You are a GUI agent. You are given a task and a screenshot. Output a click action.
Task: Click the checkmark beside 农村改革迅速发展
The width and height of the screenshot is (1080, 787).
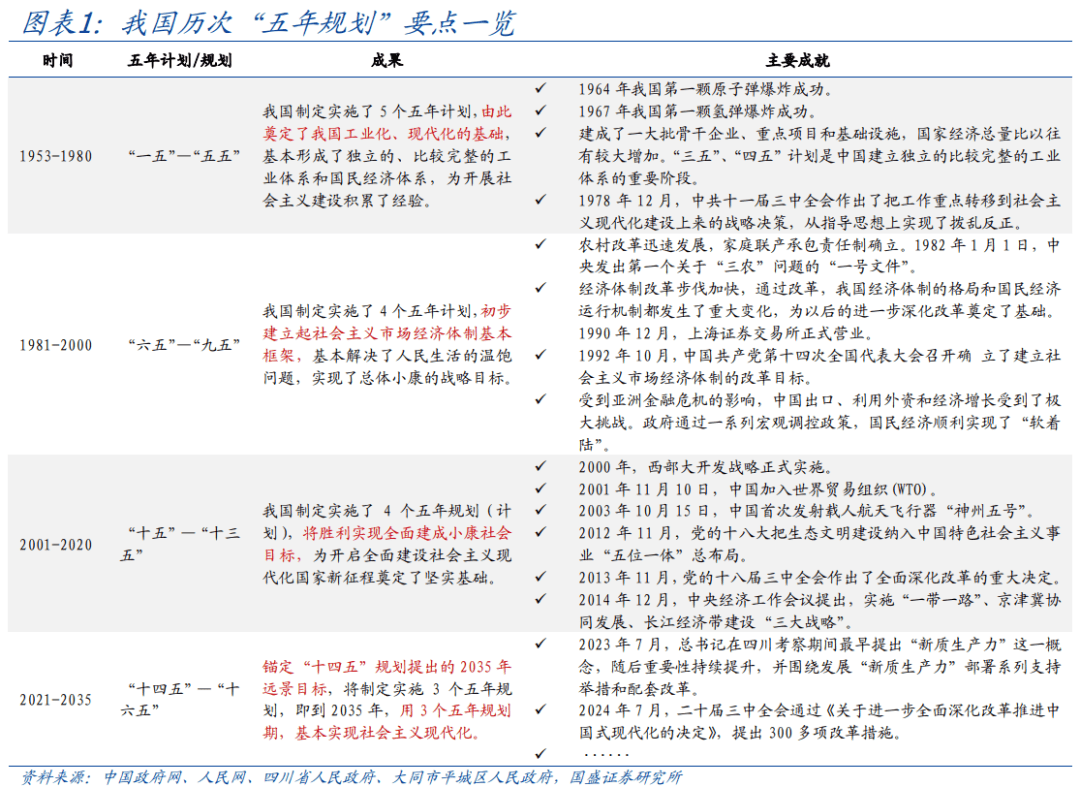540,244
